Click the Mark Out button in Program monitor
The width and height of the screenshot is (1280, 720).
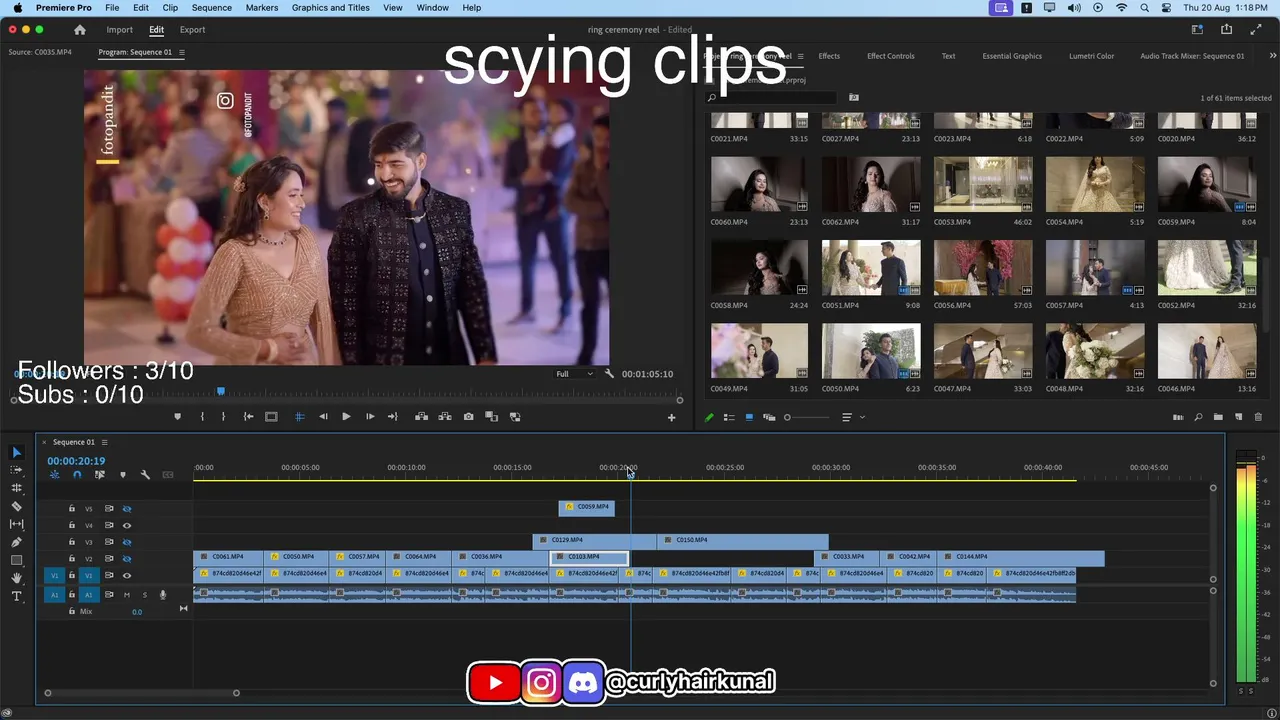(223, 417)
